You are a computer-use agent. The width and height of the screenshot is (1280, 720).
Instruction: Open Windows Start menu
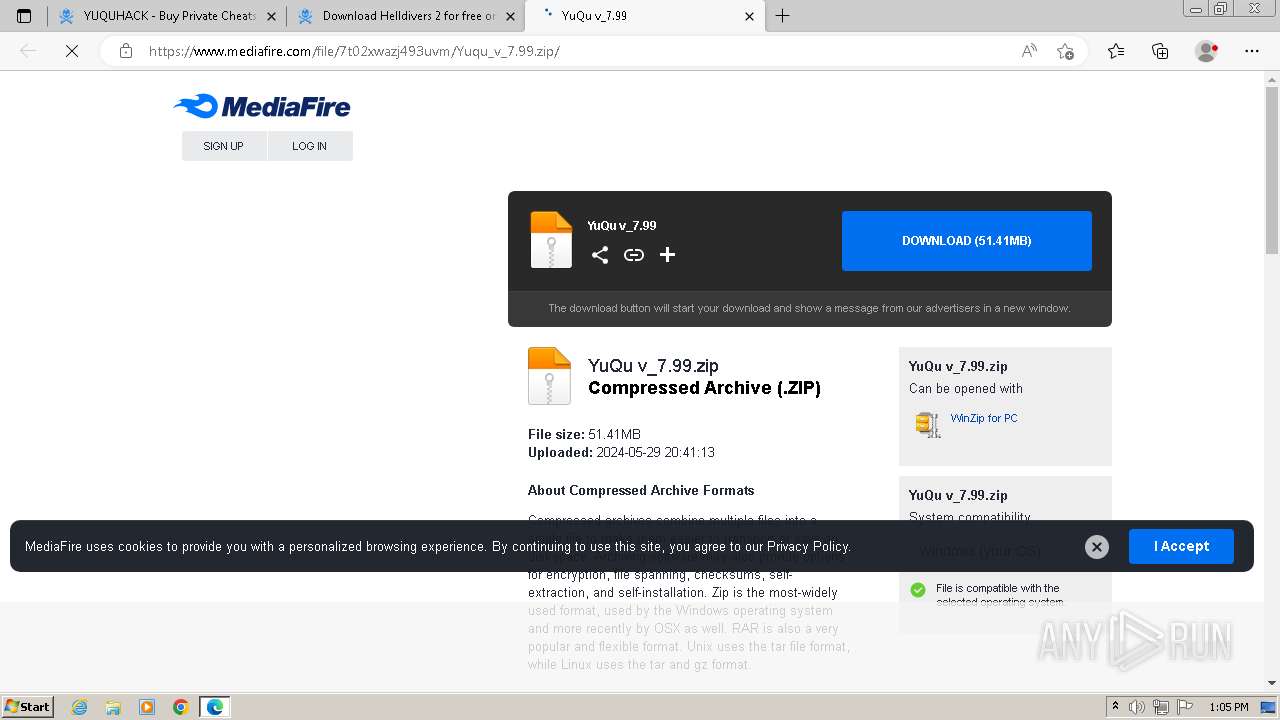coord(28,706)
